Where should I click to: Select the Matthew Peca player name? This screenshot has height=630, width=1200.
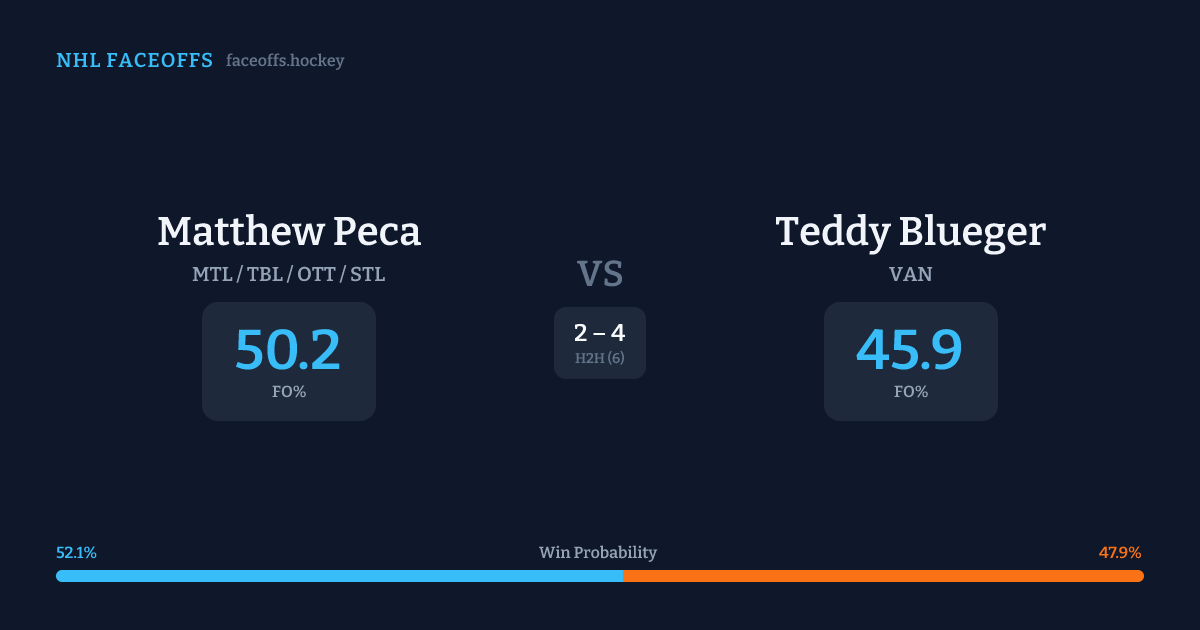click(x=289, y=231)
